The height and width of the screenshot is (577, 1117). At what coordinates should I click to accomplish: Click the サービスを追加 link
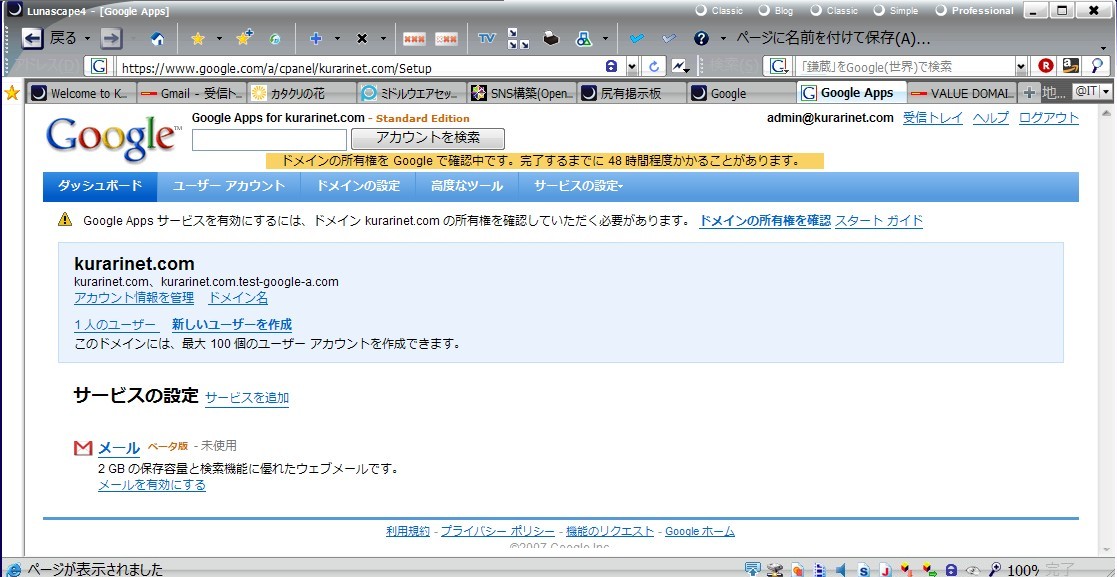pyautogui.click(x=247, y=398)
